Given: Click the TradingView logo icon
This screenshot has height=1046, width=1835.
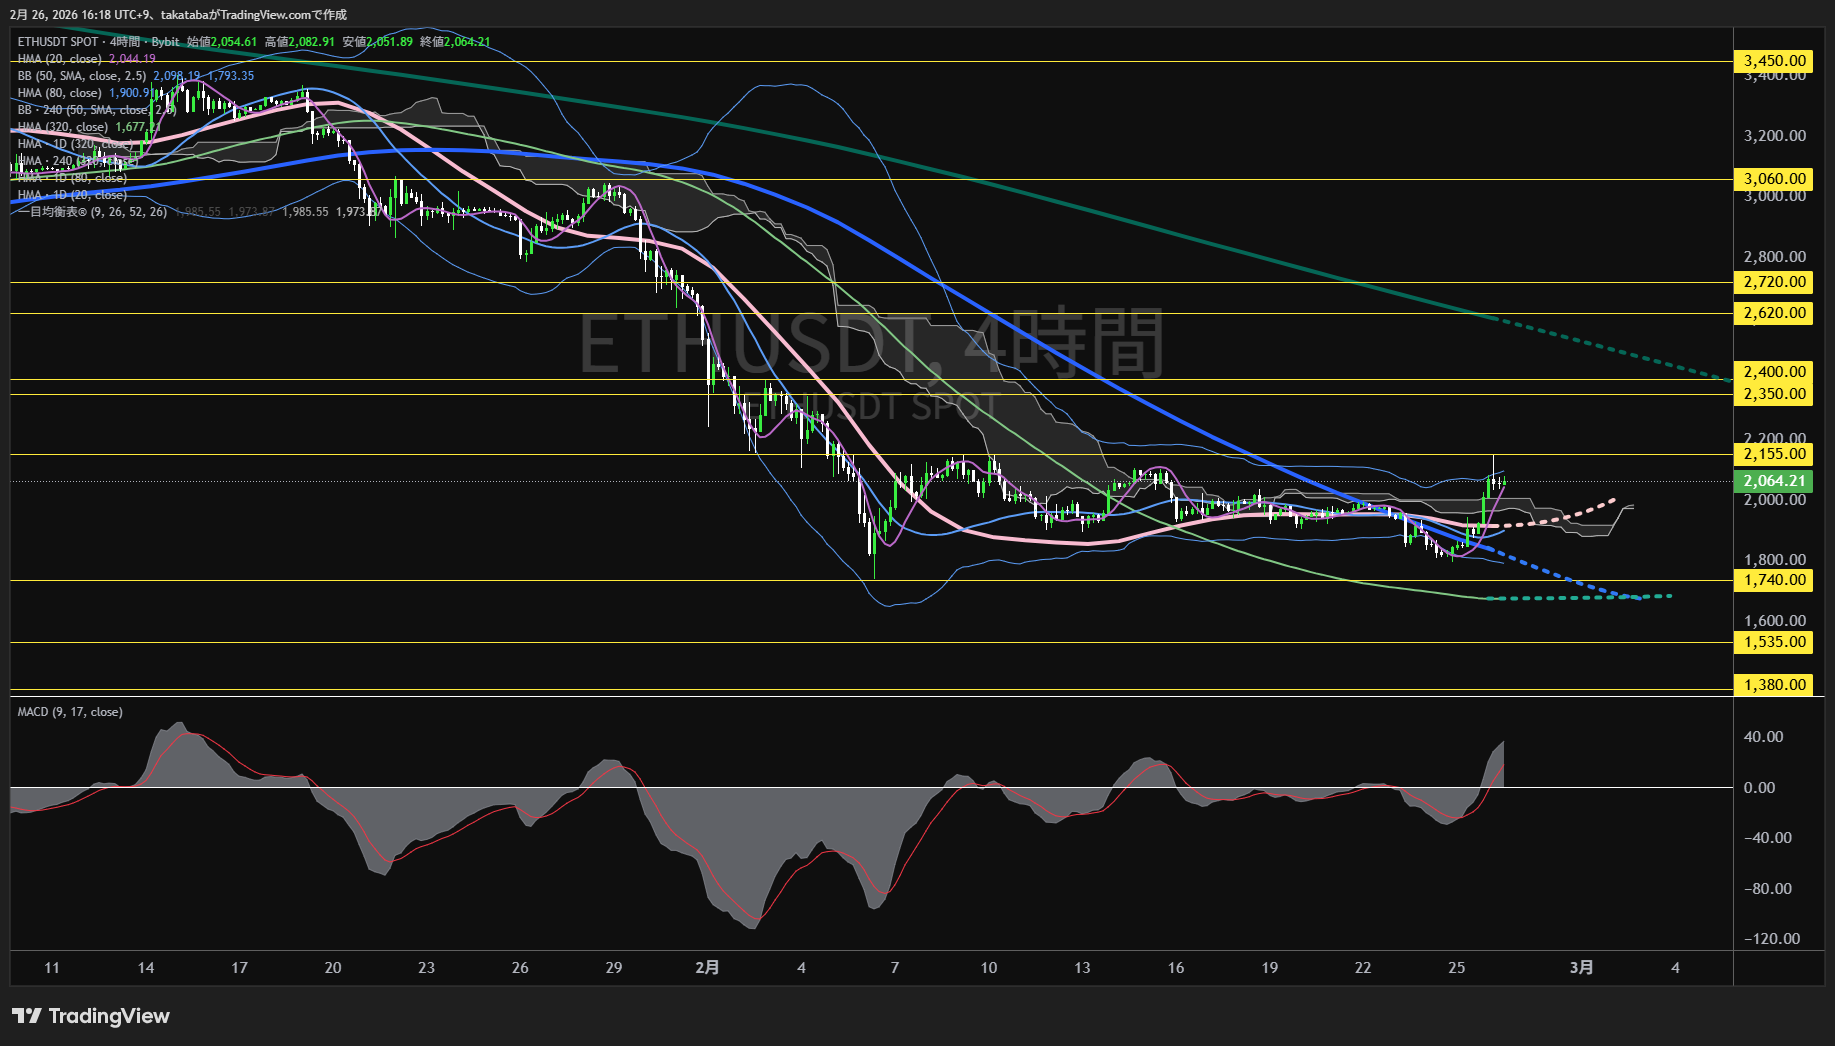Looking at the screenshot, I should tap(27, 1016).
